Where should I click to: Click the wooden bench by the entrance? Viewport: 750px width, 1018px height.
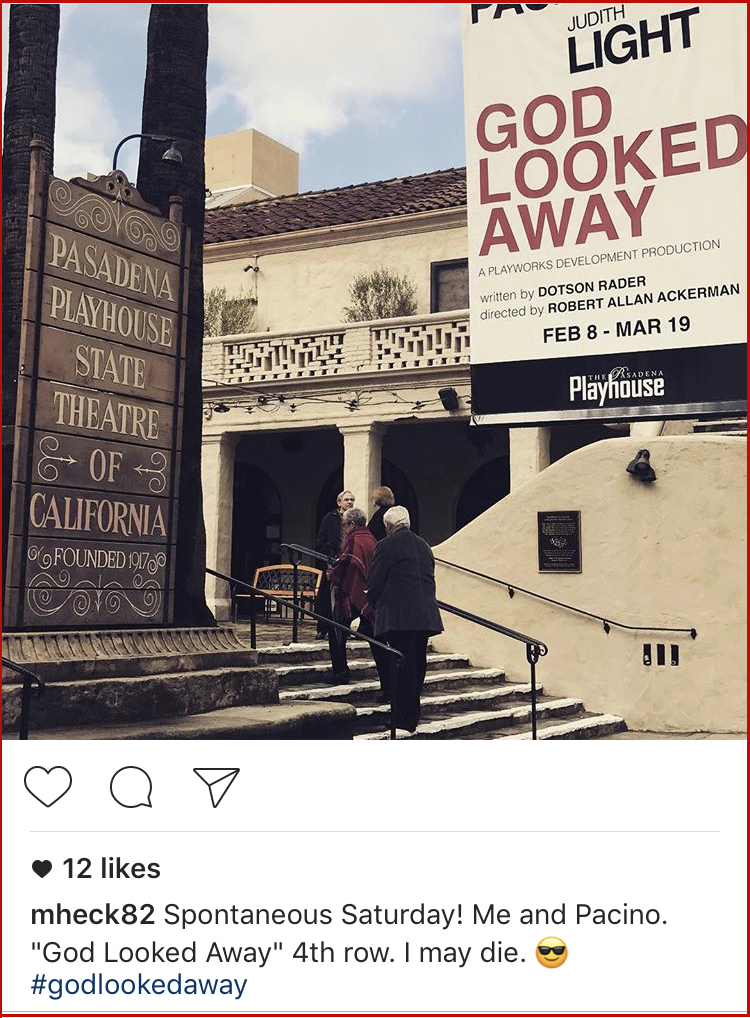click(287, 588)
